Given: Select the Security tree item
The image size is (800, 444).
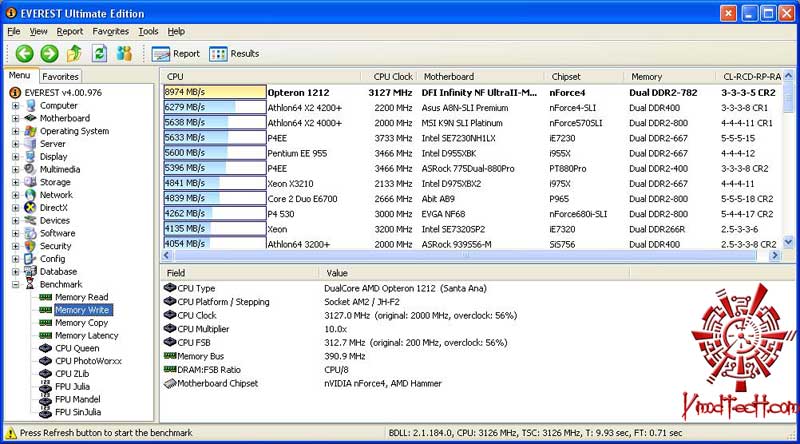Looking at the screenshot, I should click(56, 245).
